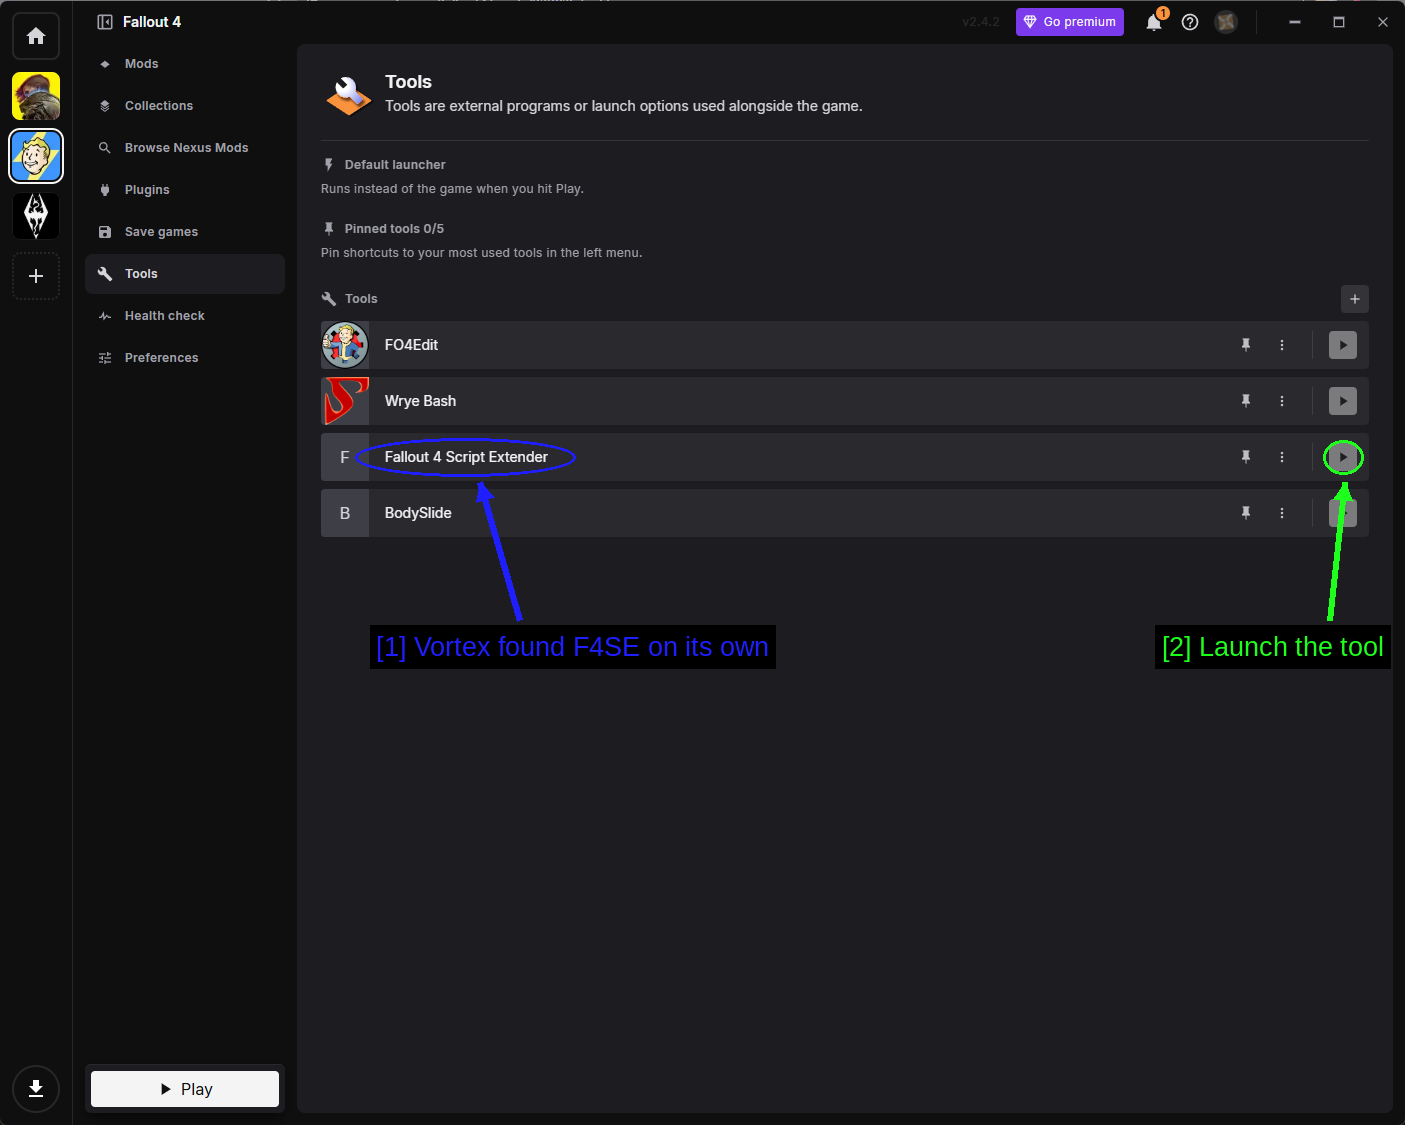This screenshot has height=1125, width=1405.
Task: Pin the FO4Edit tool
Action: click(x=1246, y=345)
